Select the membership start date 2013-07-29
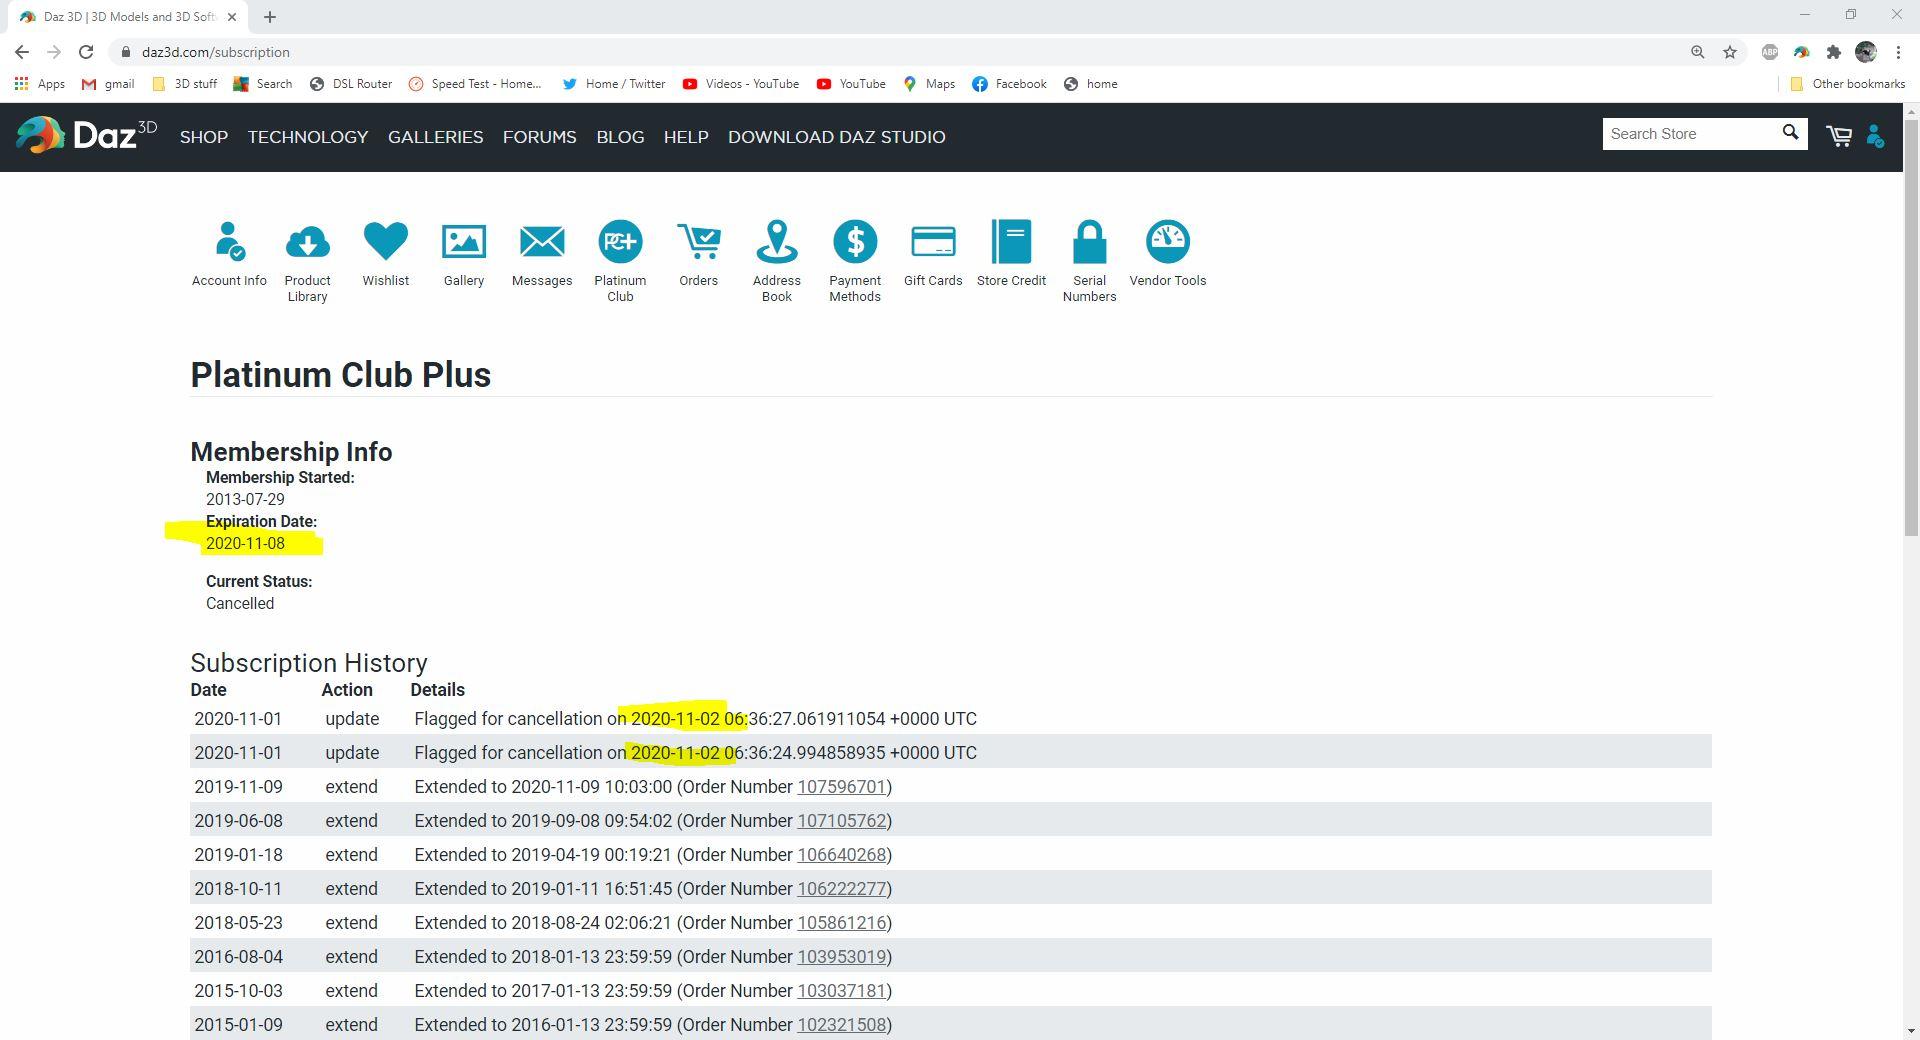Viewport: 1920px width, 1040px height. tap(245, 499)
